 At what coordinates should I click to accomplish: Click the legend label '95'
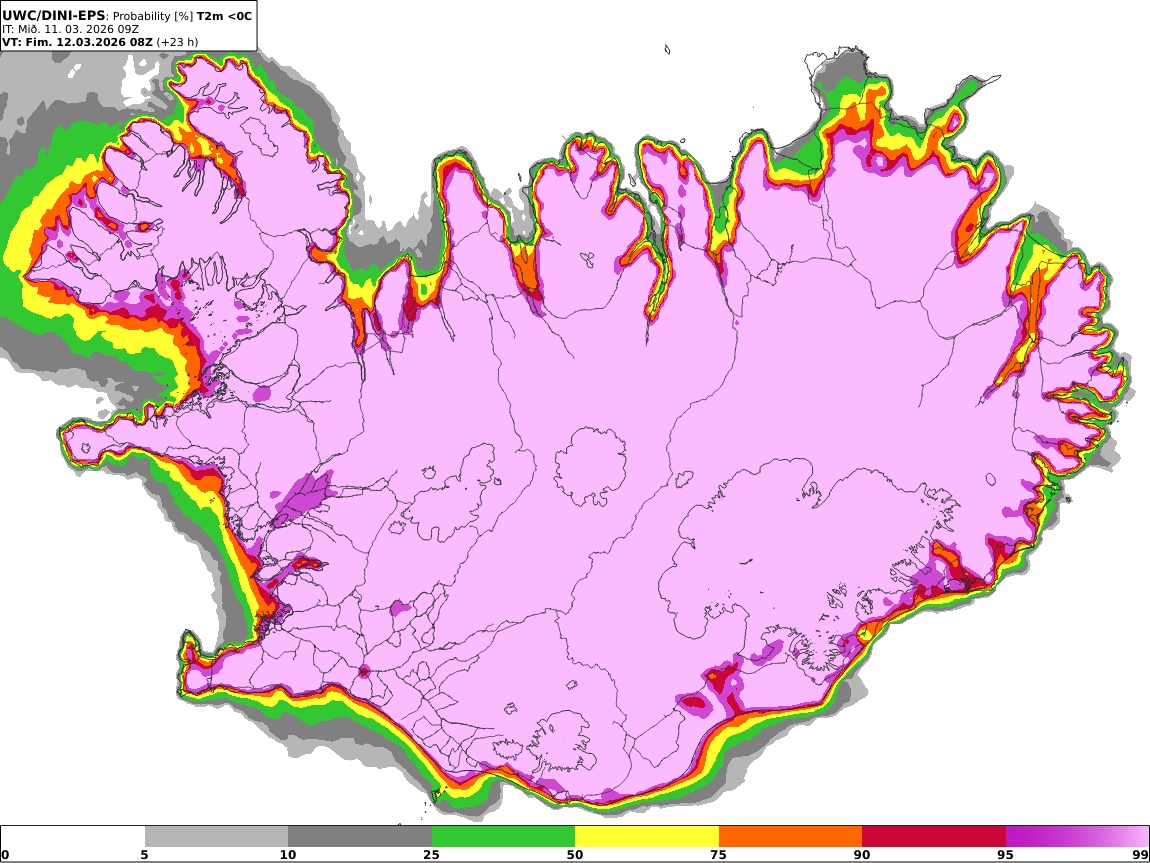coord(1005,854)
